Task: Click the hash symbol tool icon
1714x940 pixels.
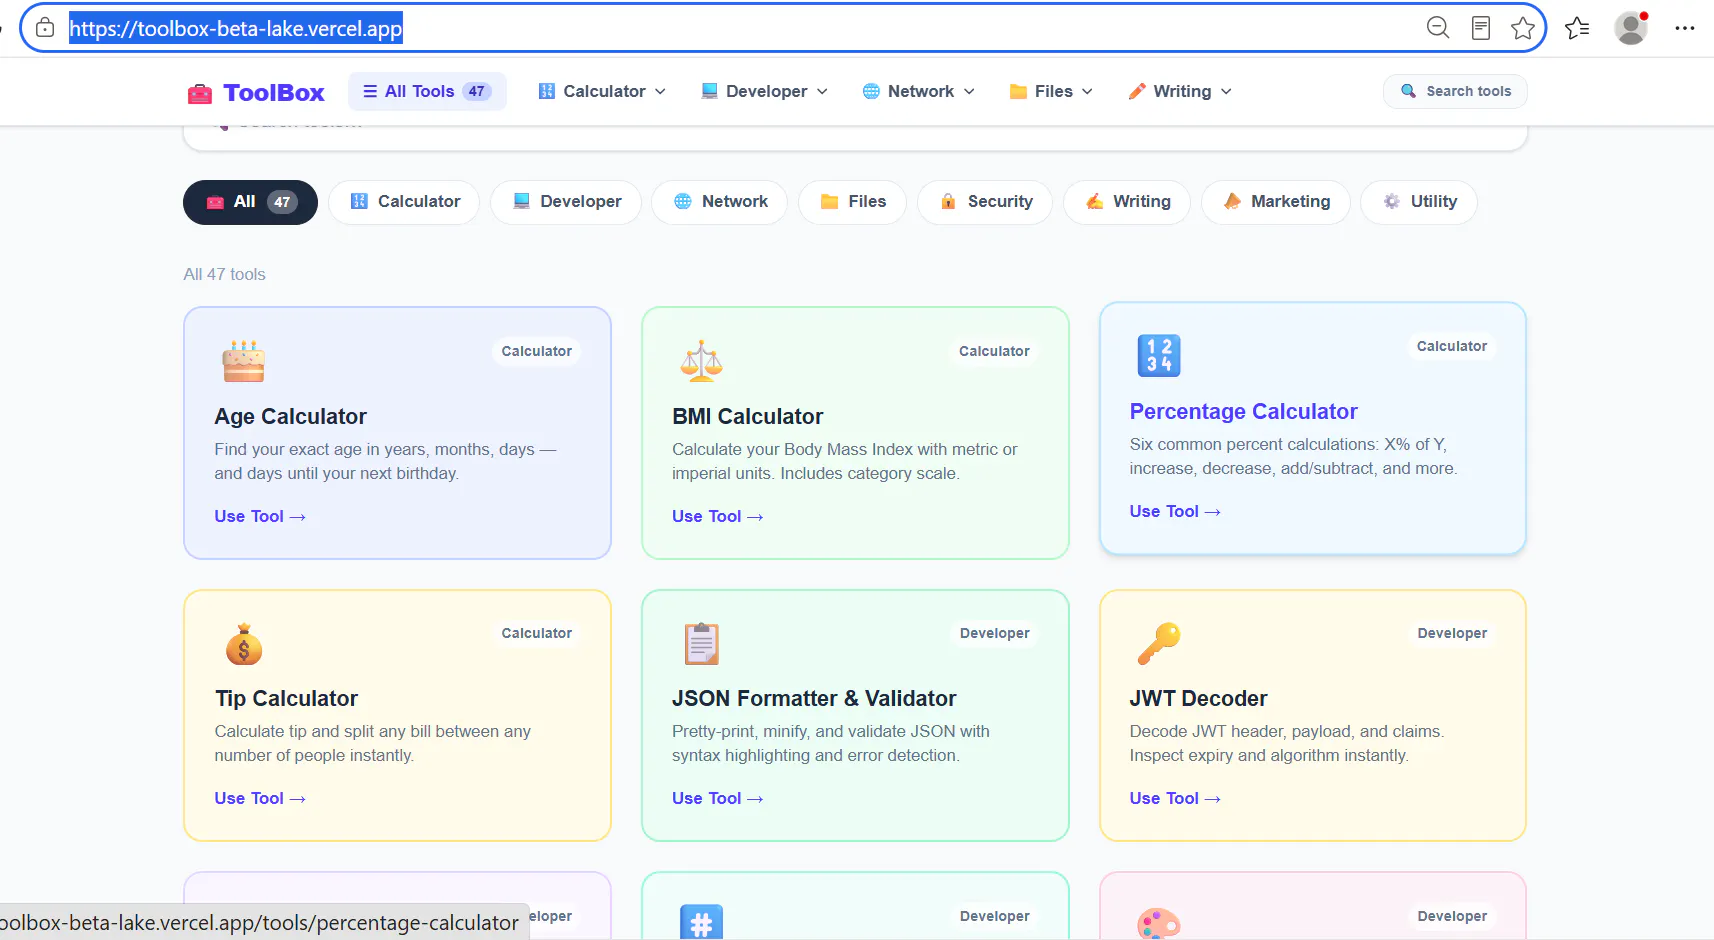Action: click(x=701, y=922)
